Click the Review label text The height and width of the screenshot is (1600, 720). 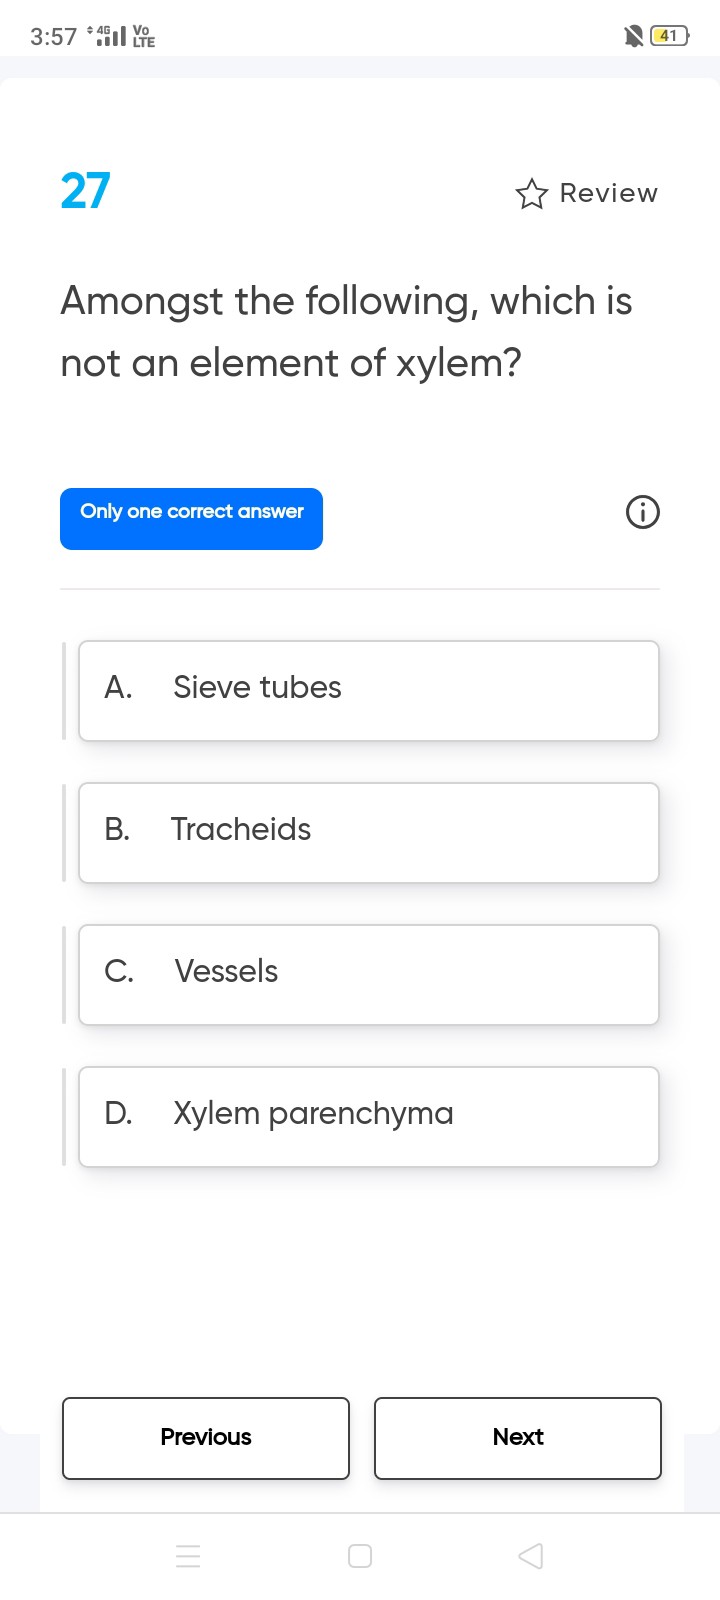pyautogui.click(x=608, y=193)
